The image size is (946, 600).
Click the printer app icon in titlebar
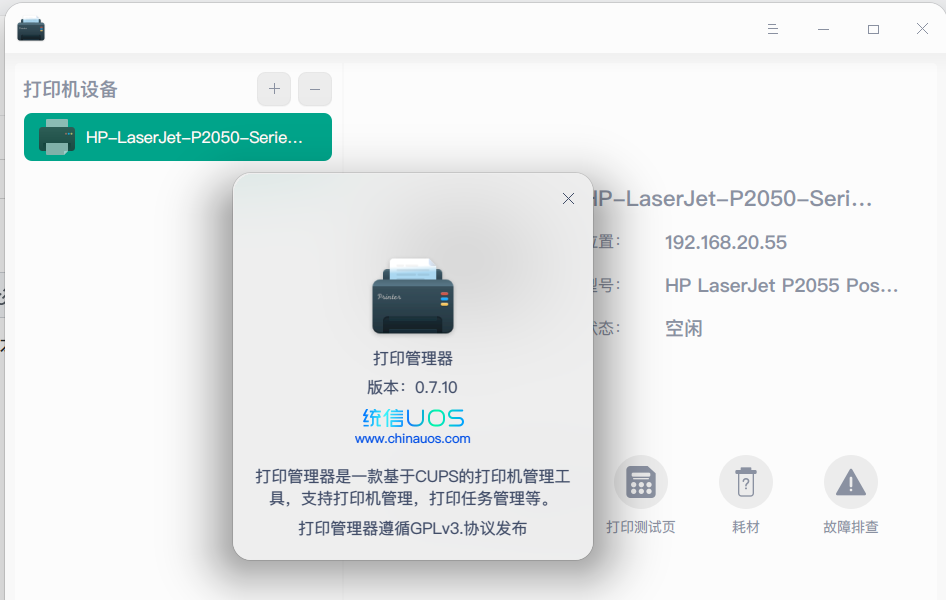coord(30,29)
